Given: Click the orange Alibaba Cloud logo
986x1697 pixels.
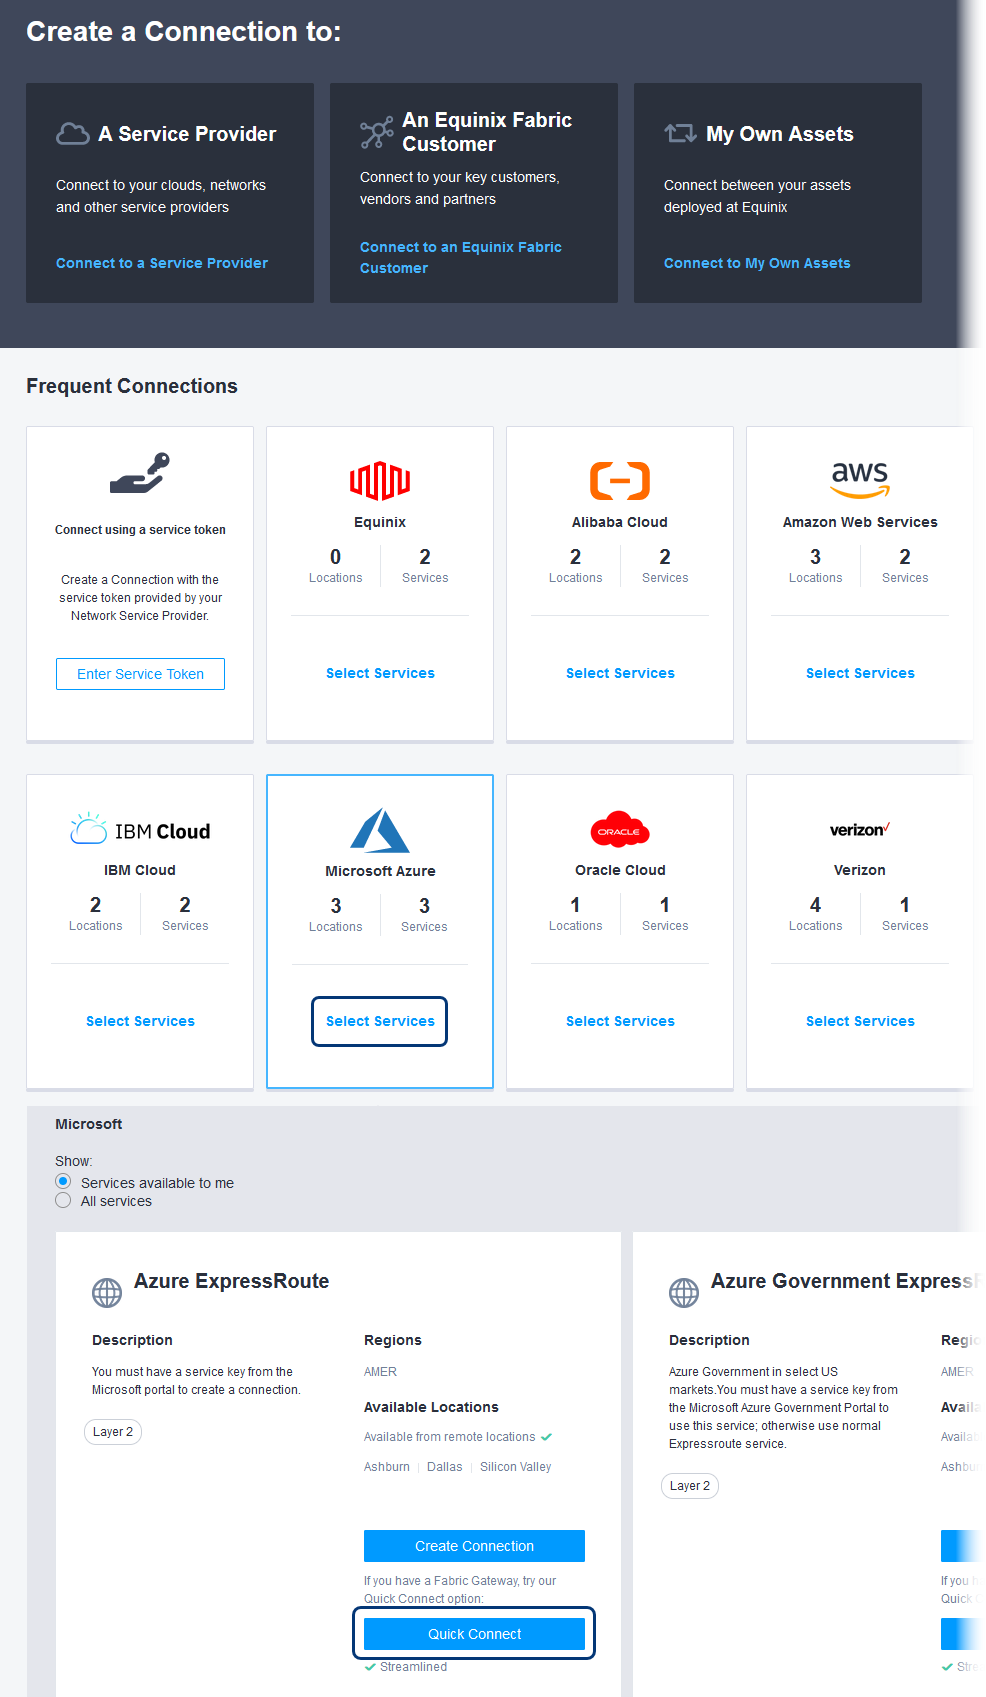Looking at the screenshot, I should point(620,481).
